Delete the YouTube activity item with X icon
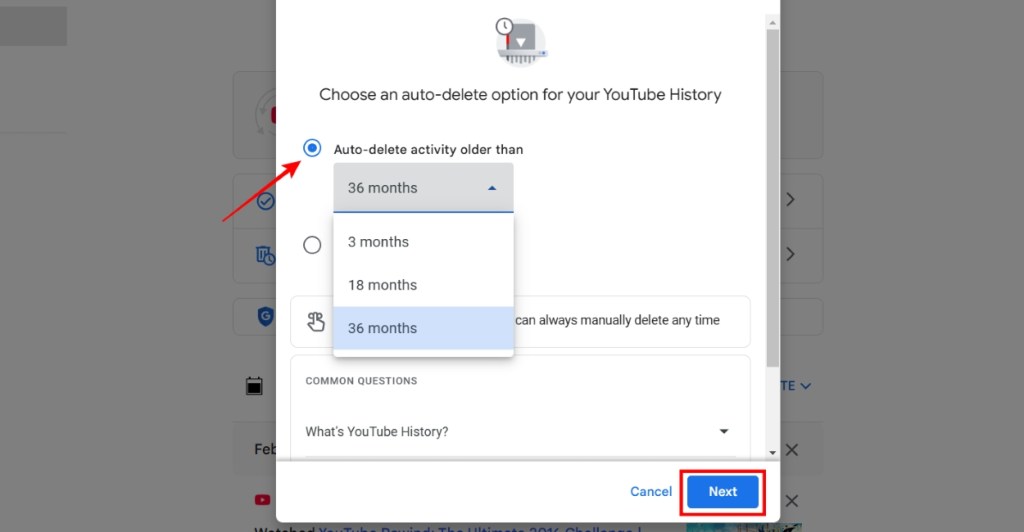 pos(792,501)
